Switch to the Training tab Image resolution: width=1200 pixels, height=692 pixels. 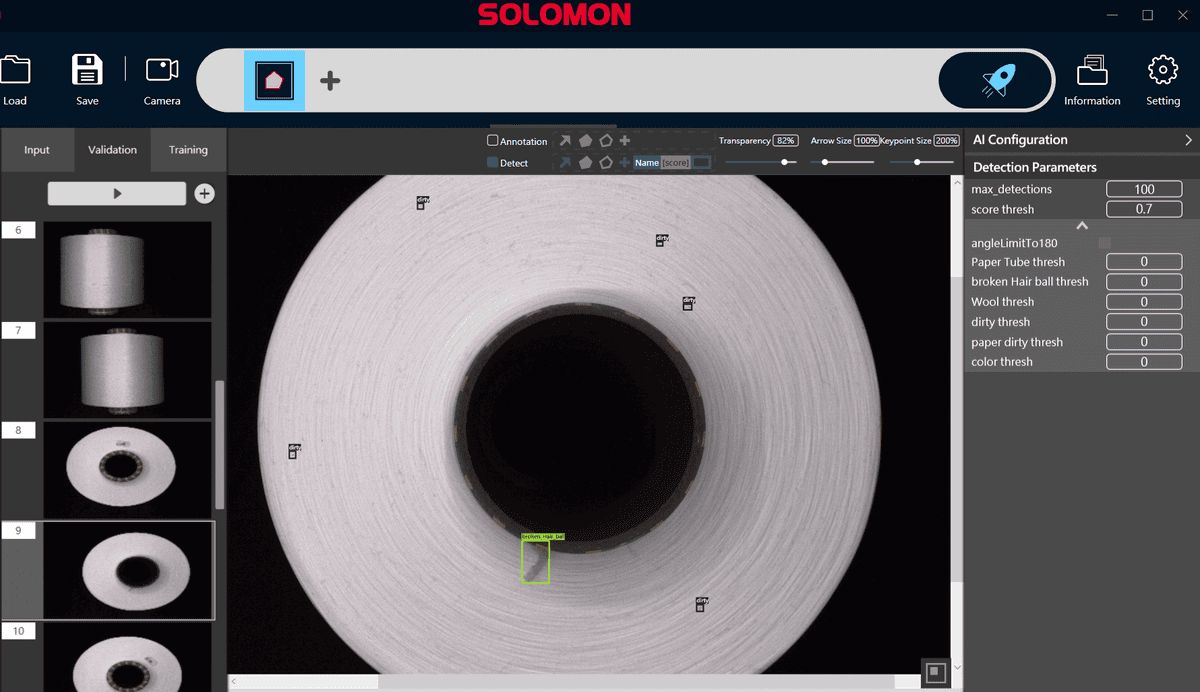tap(188, 150)
